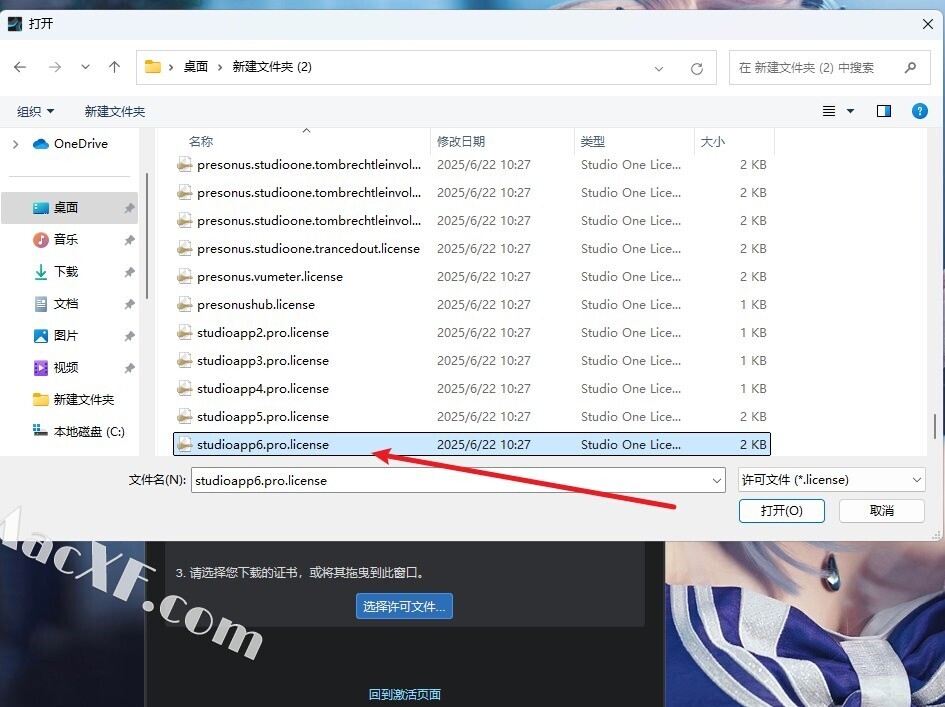Click the pin icon beside 下载
The image size is (945, 707).
(x=129, y=272)
